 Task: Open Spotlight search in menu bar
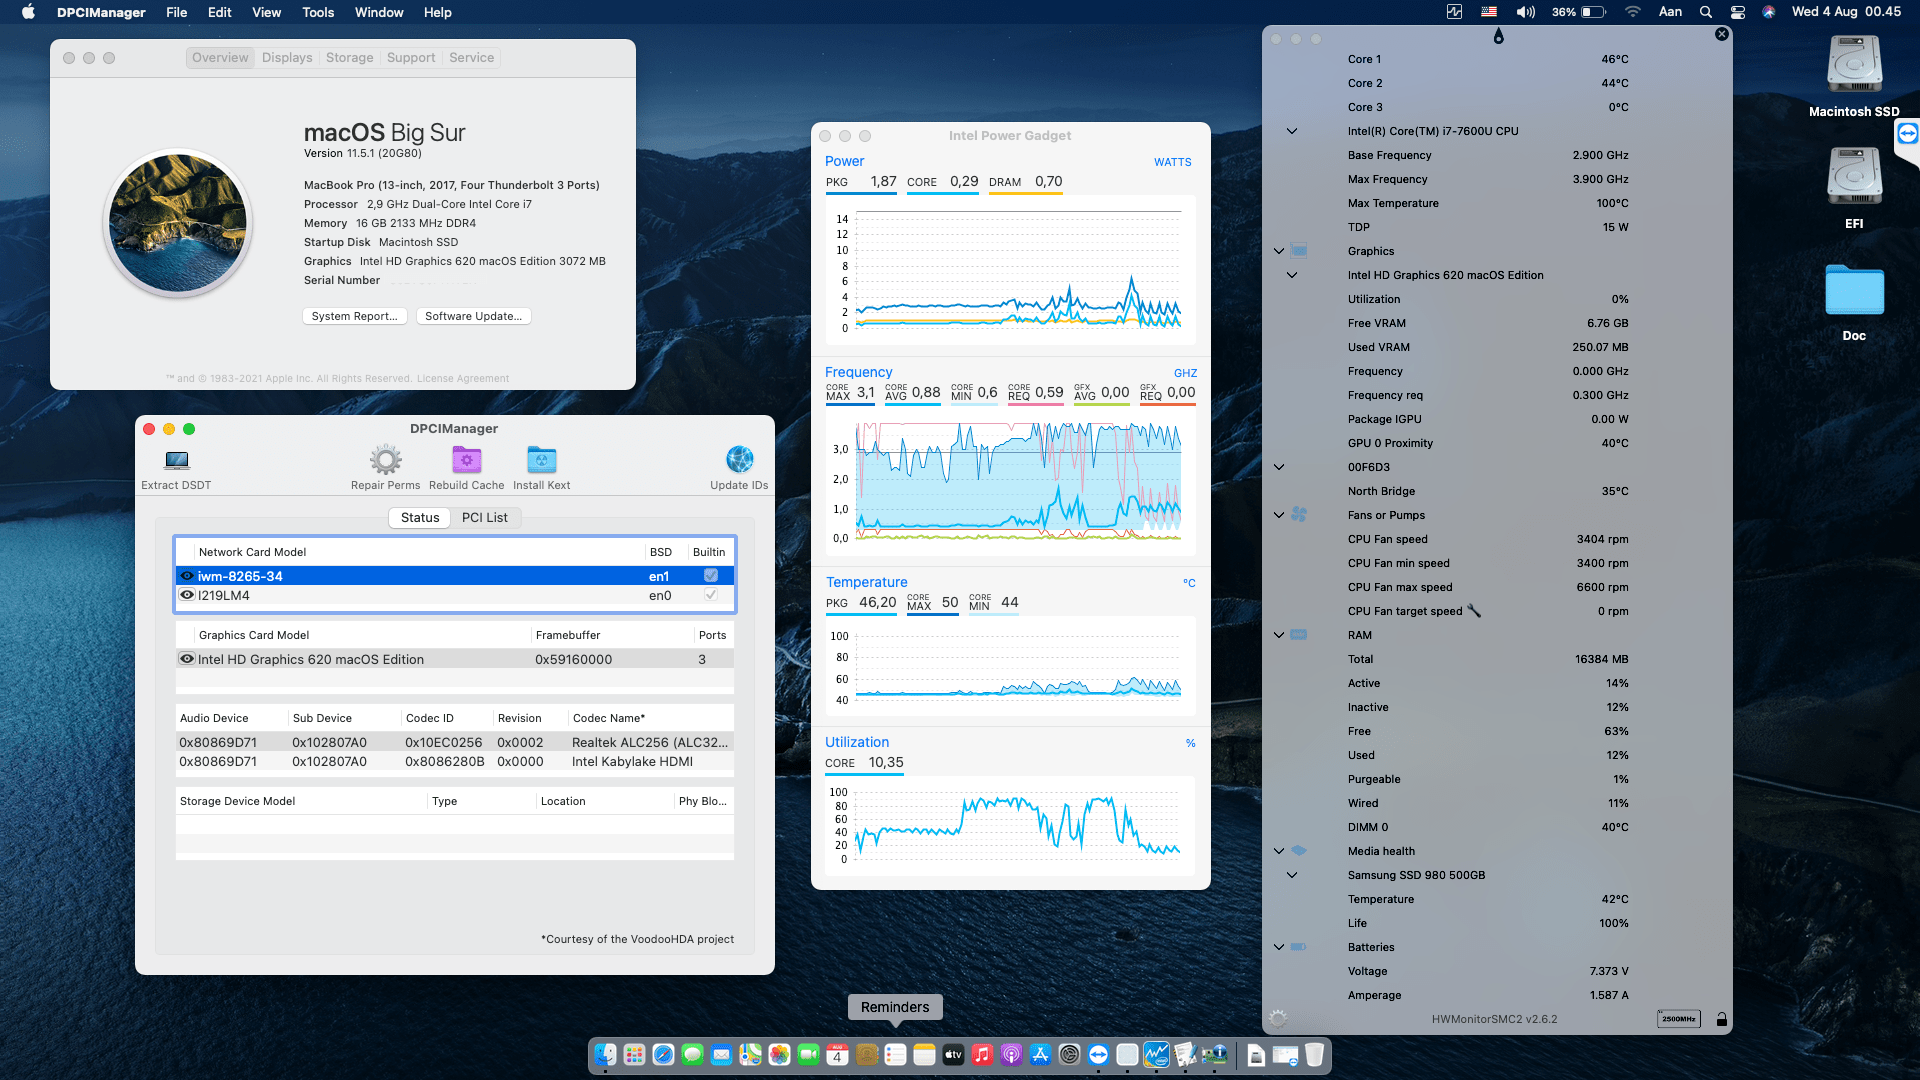point(1706,12)
